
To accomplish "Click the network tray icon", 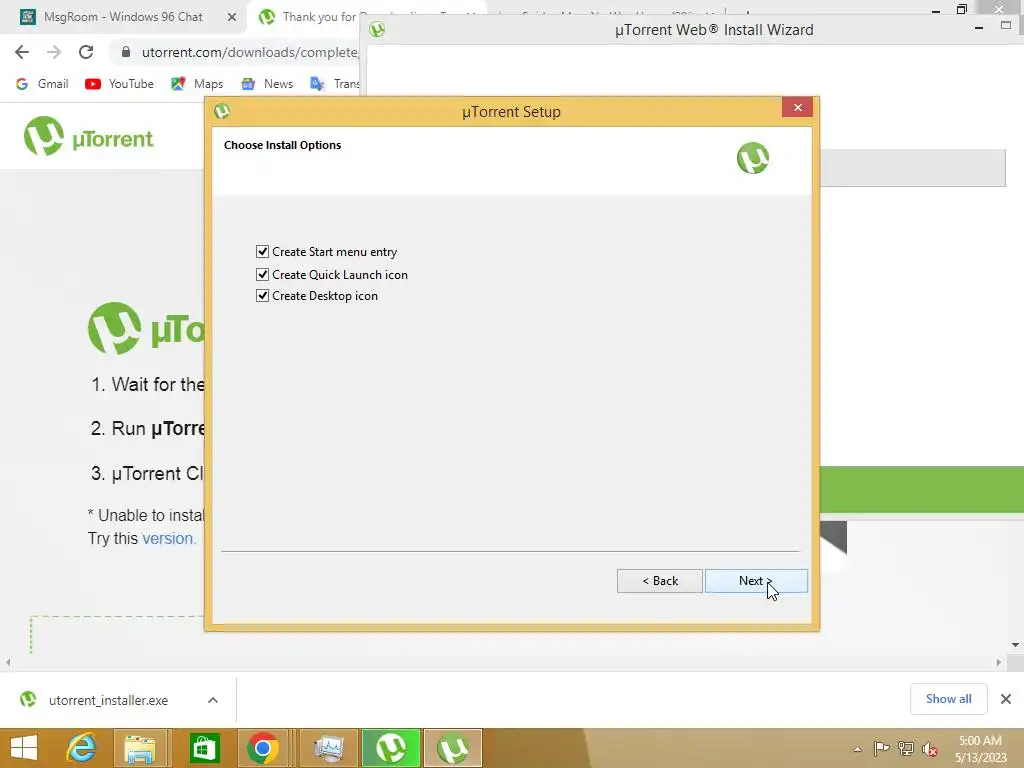I will (x=906, y=749).
